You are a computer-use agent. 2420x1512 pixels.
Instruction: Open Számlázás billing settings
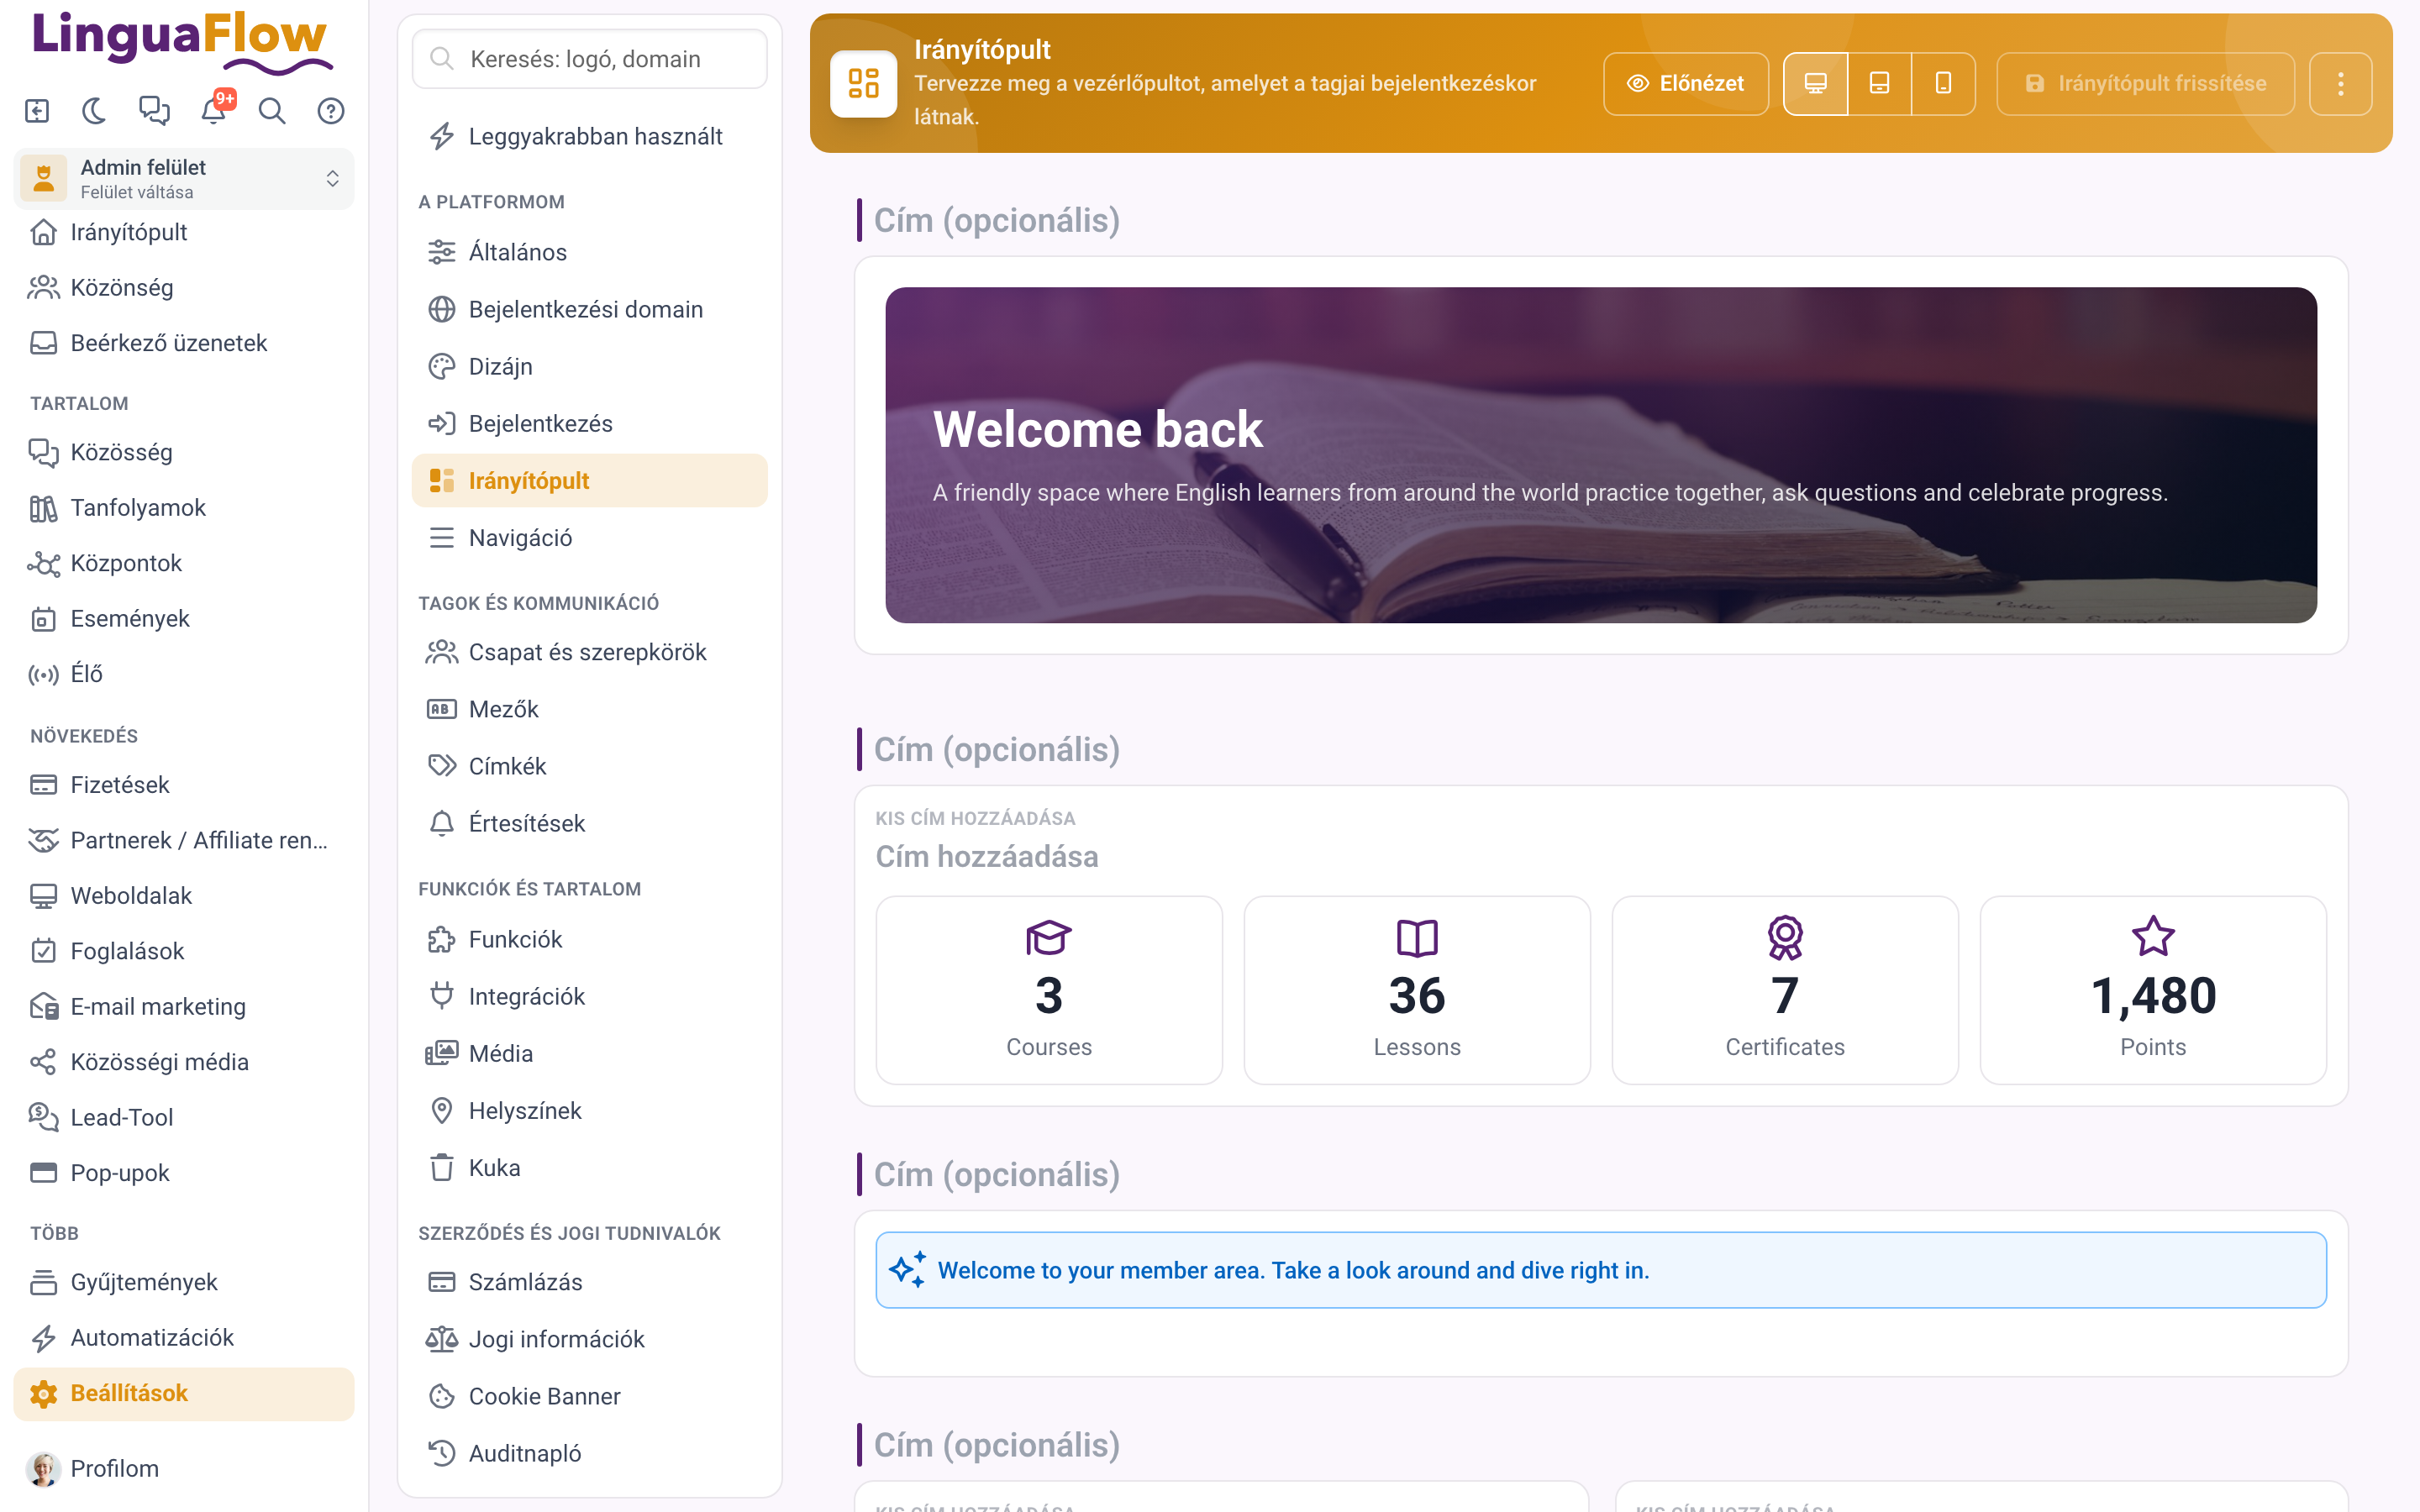590,1282
